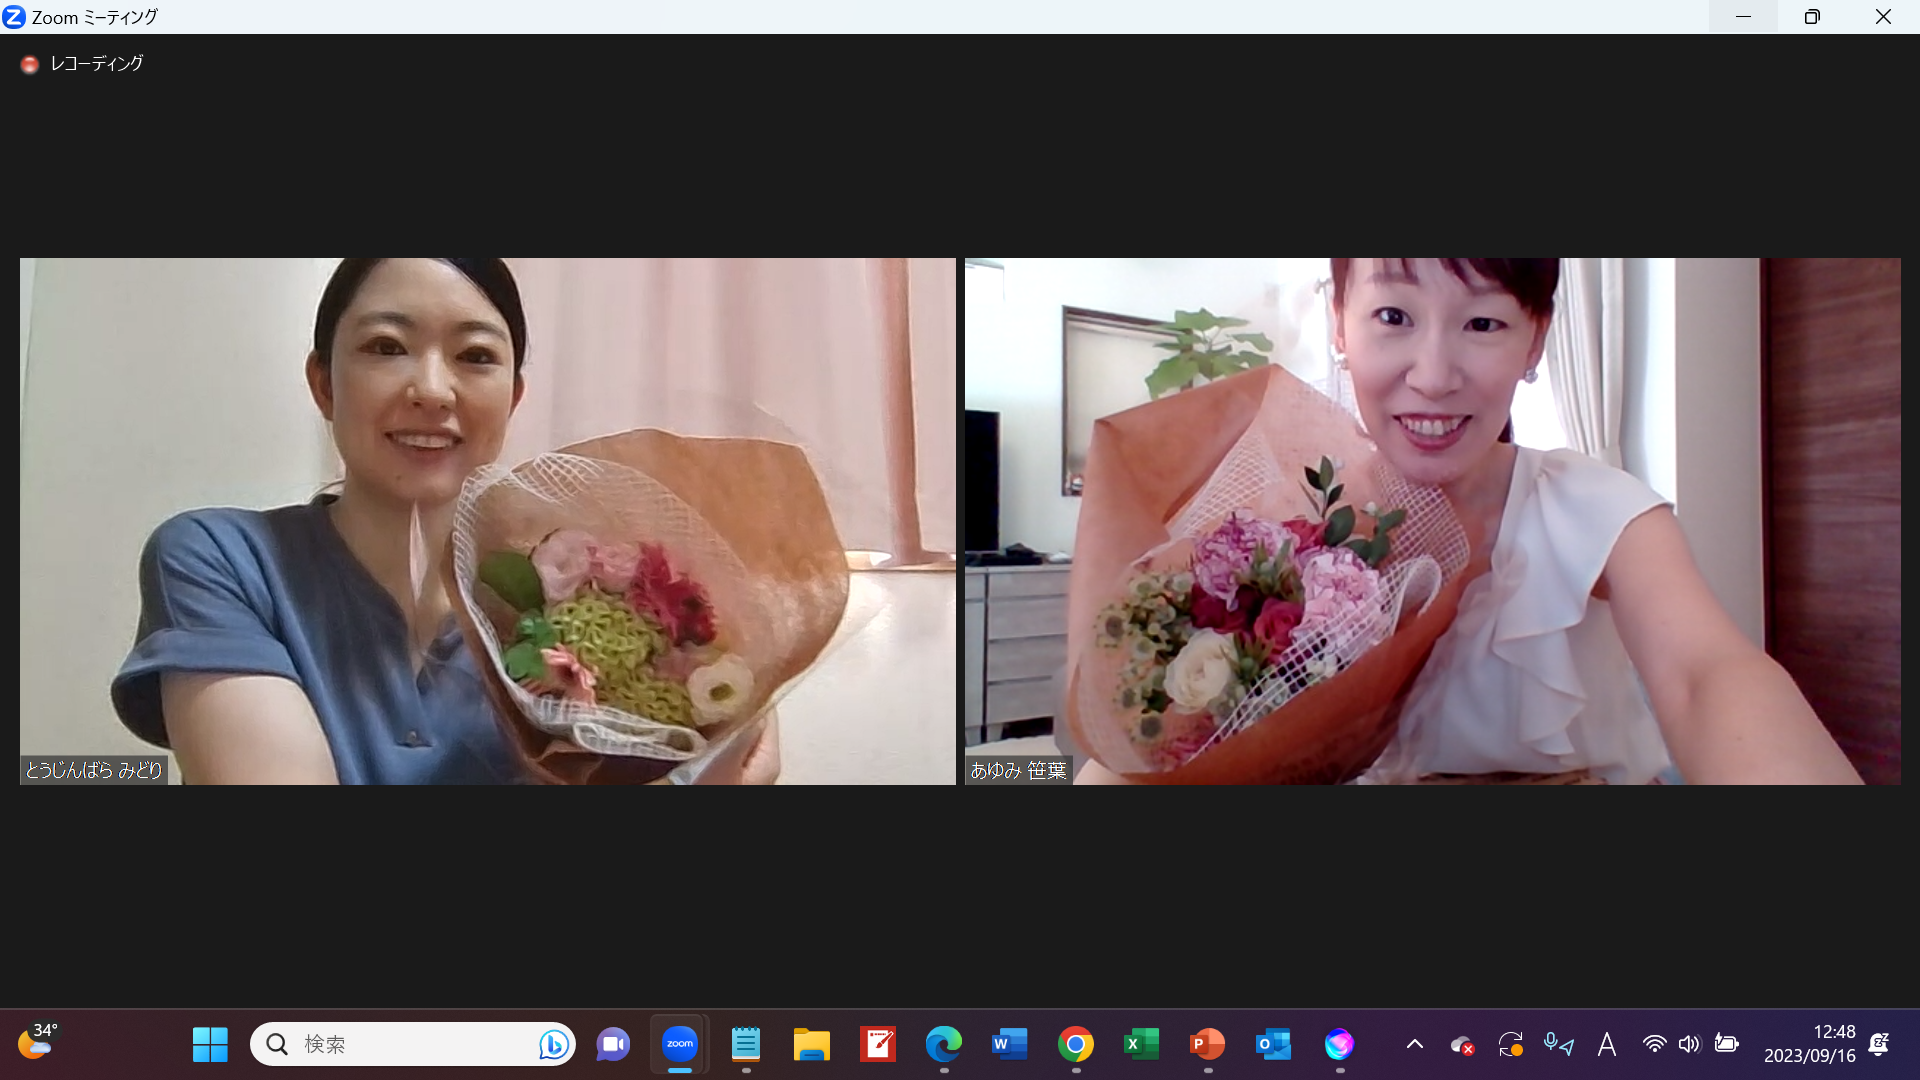Minimize the Zoom meeting window

point(1743,17)
